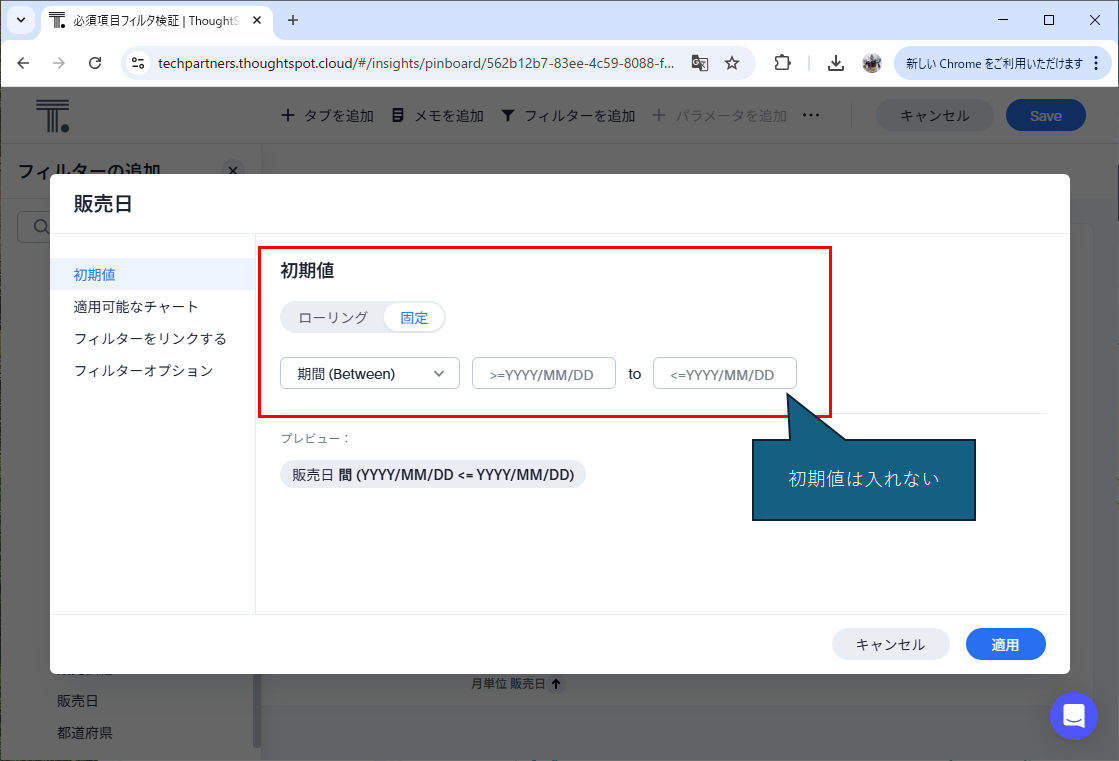The height and width of the screenshot is (761, 1119).
Task: Click the dialog キャンセル button
Action: [x=890, y=645]
